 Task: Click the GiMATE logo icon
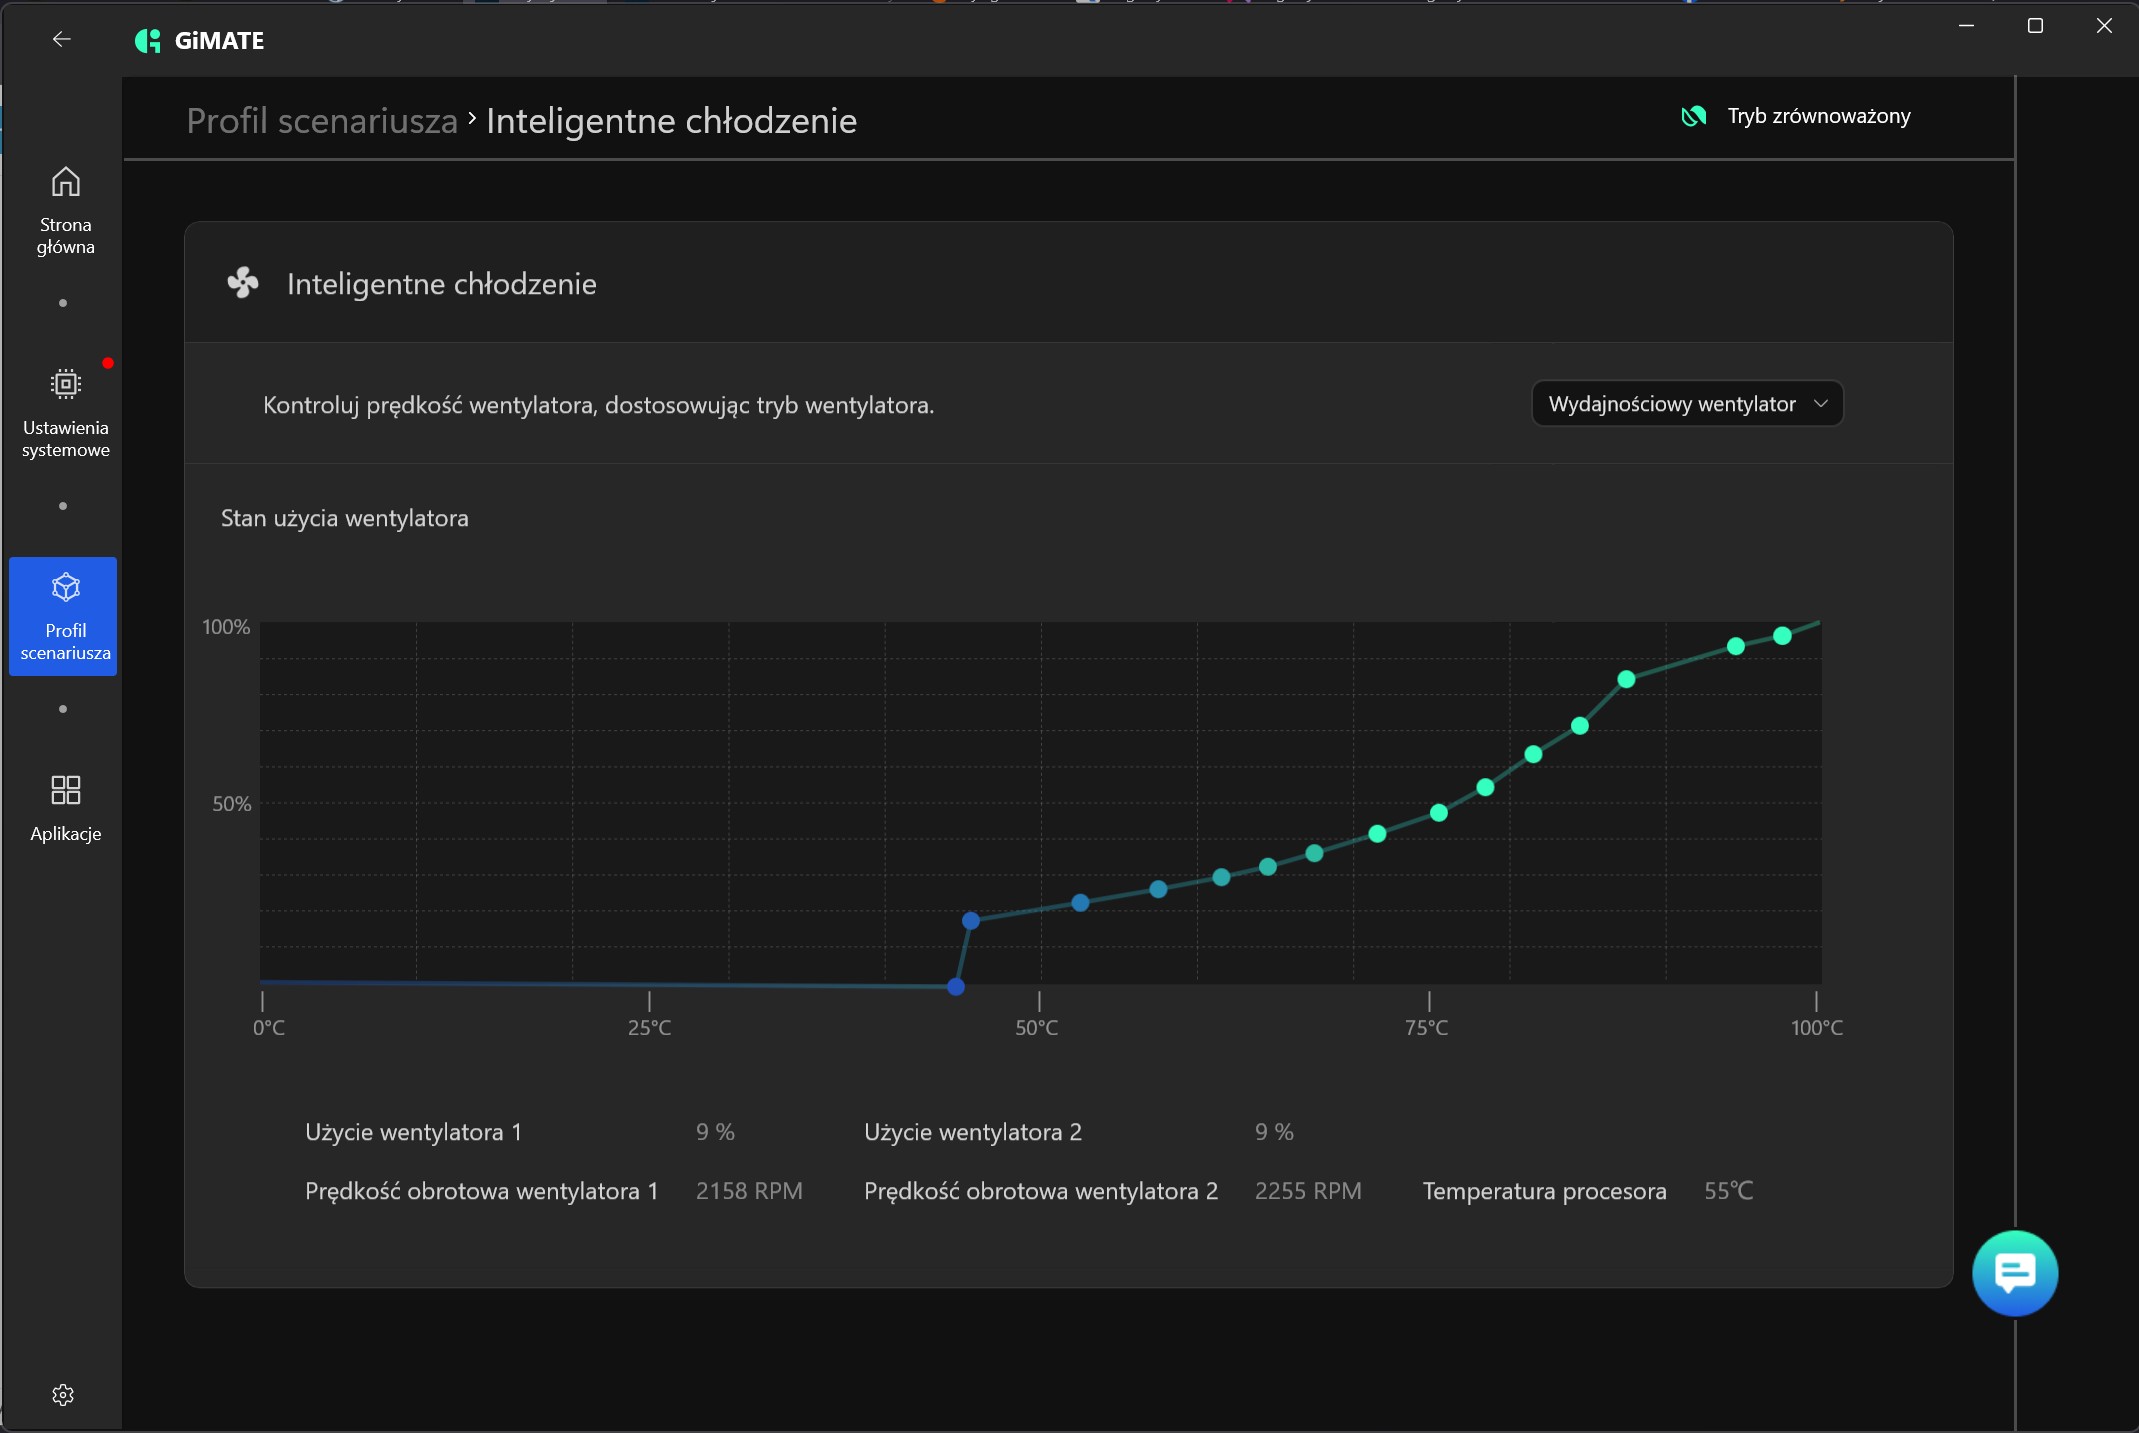[148, 41]
